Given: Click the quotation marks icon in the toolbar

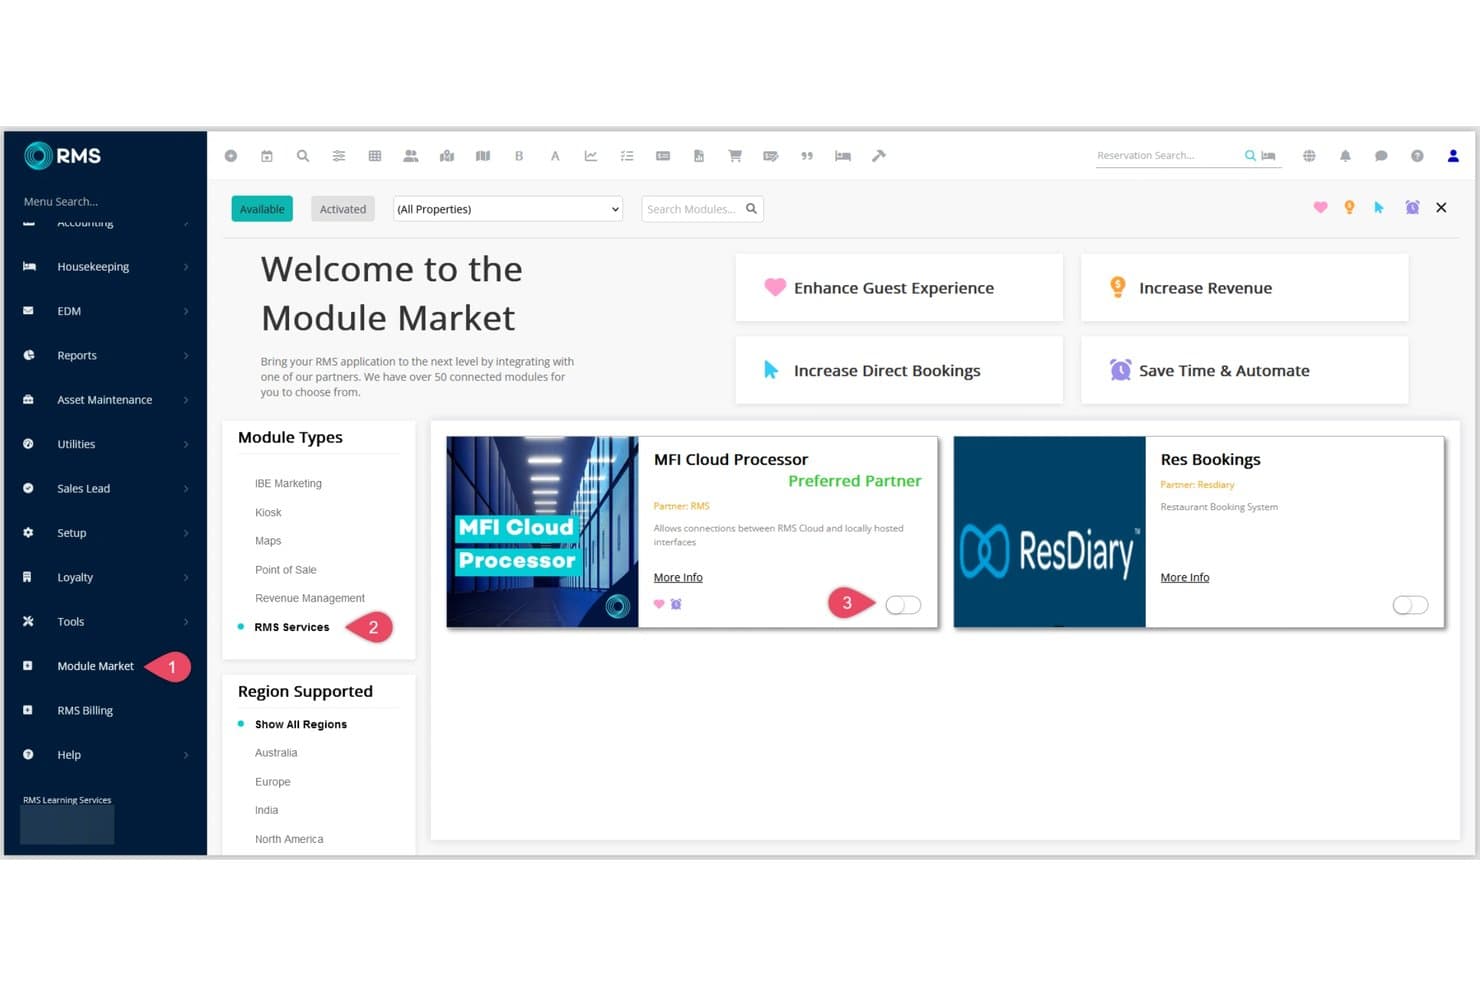Looking at the screenshot, I should click(x=807, y=156).
